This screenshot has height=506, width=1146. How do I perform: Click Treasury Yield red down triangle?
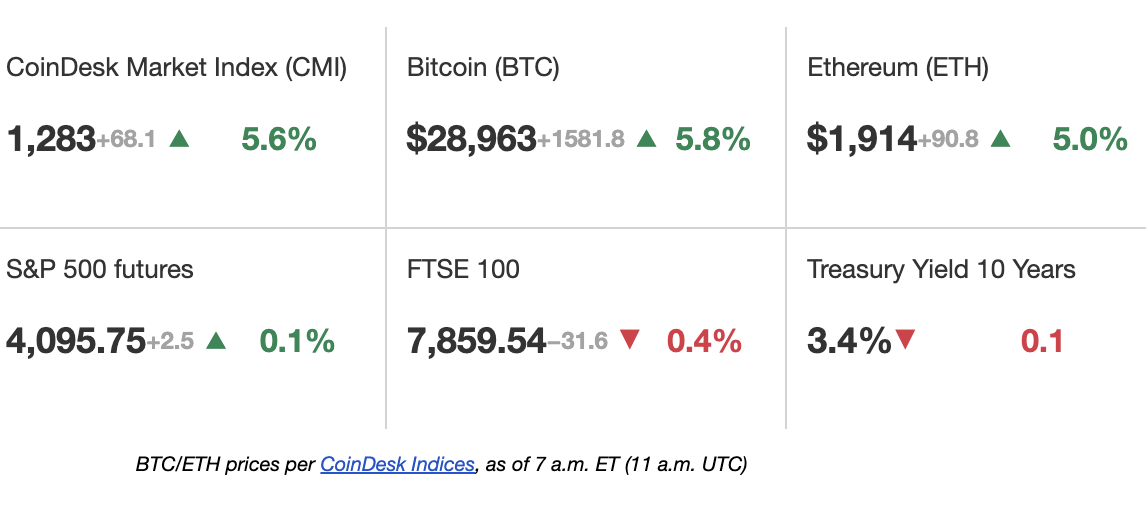pos(906,340)
